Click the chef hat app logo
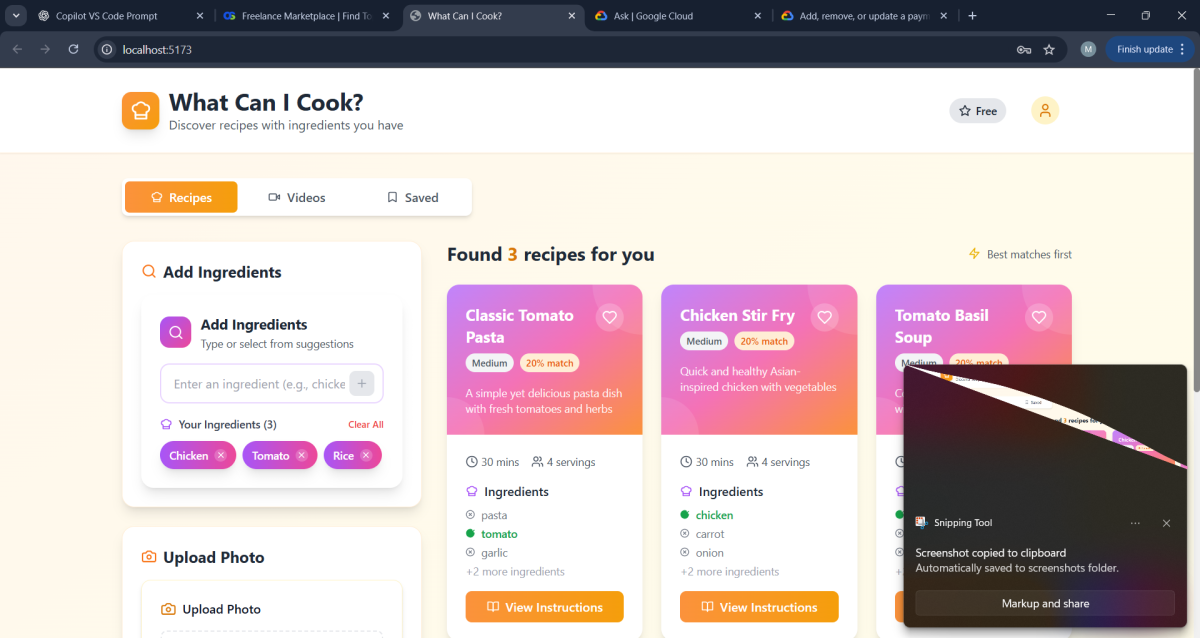1200x638 pixels. (x=140, y=111)
